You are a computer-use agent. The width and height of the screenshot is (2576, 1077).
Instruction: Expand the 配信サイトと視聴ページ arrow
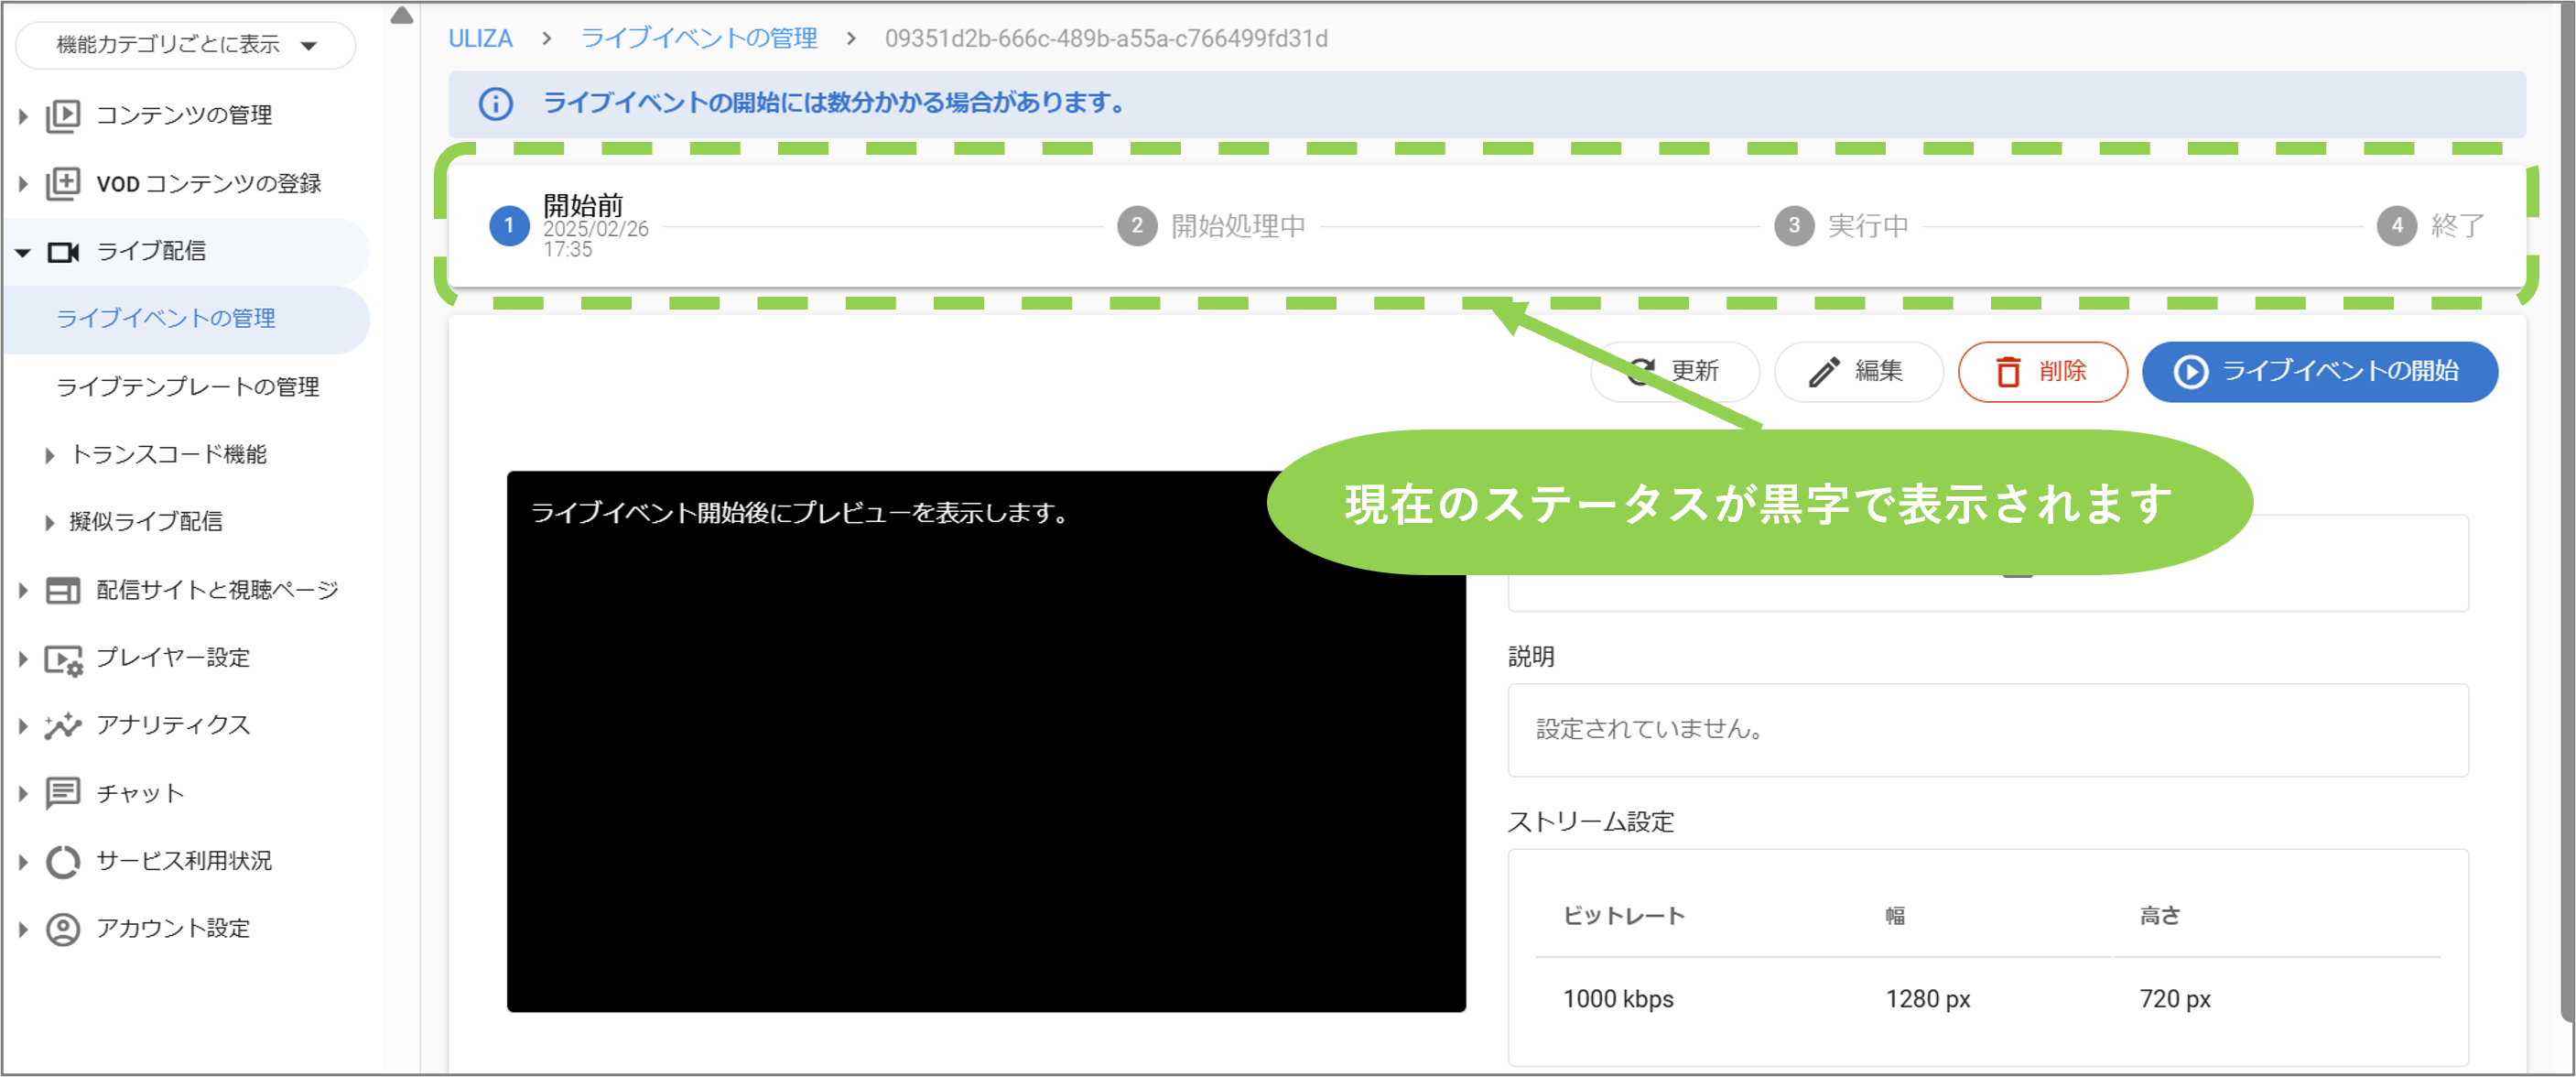click(x=23, y=591)
